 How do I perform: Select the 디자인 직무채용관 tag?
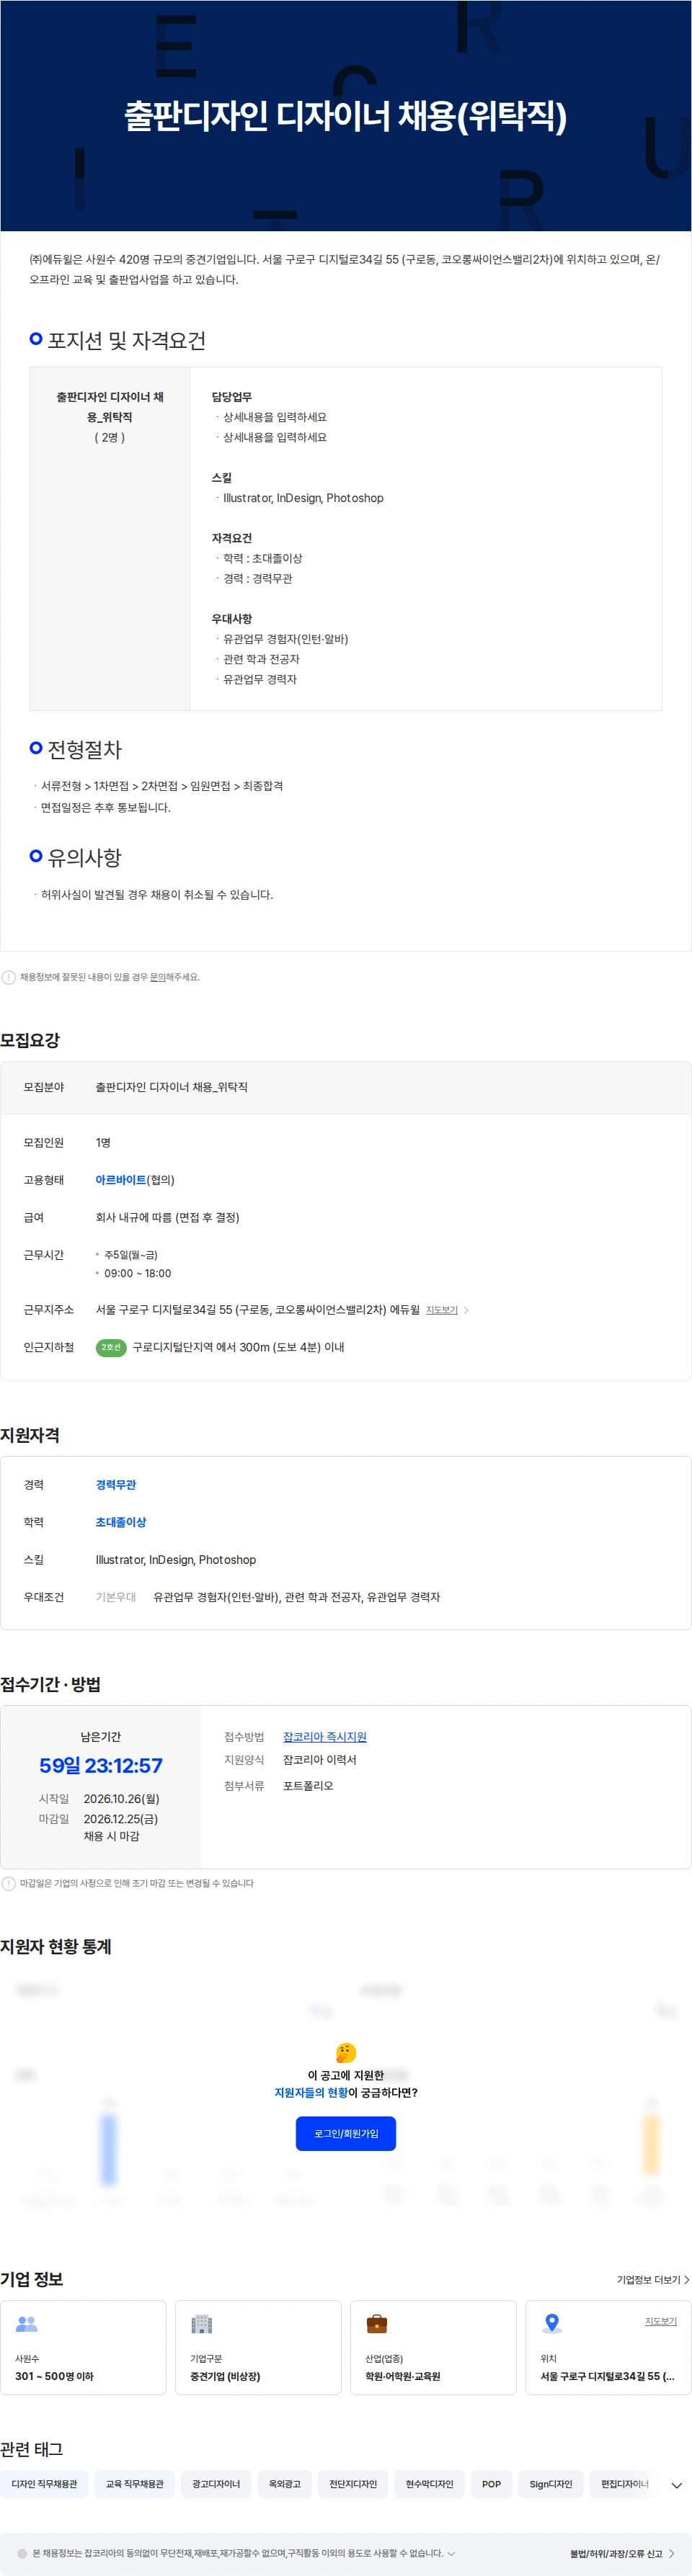tap(44, 2484)
